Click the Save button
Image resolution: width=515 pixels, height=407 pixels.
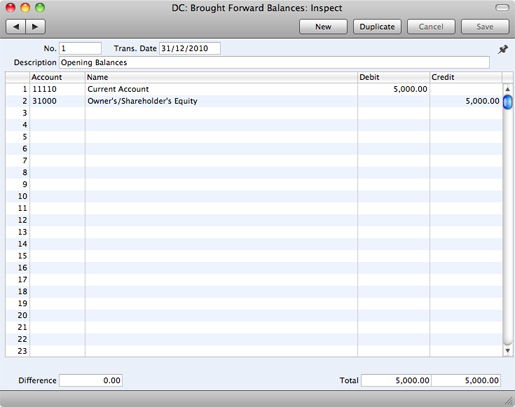point(485,27)
